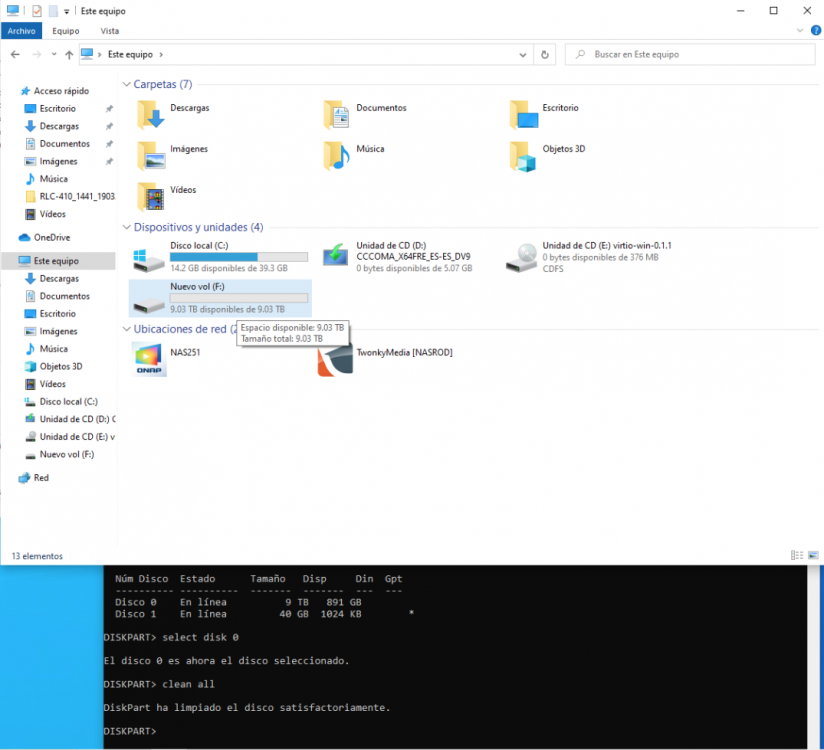Open pinned Imágenes under Acceso rápido
Screen dimensions: 824x750
58,161
